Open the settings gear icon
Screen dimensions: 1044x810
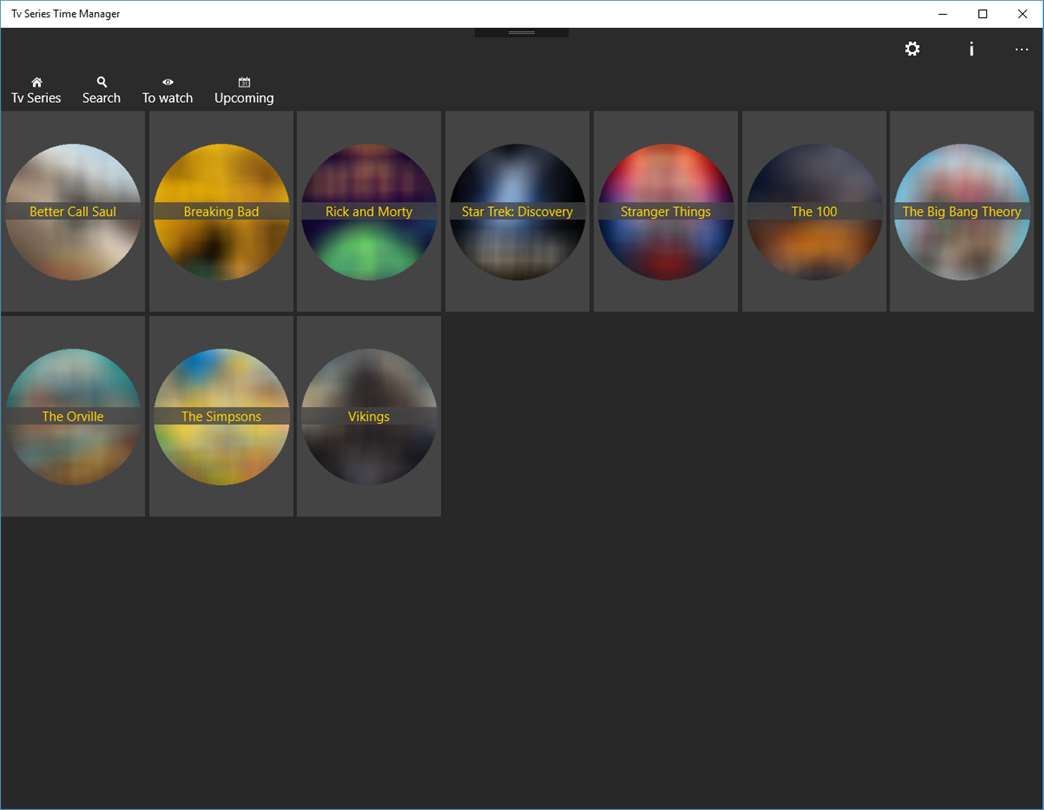point(912,49)
